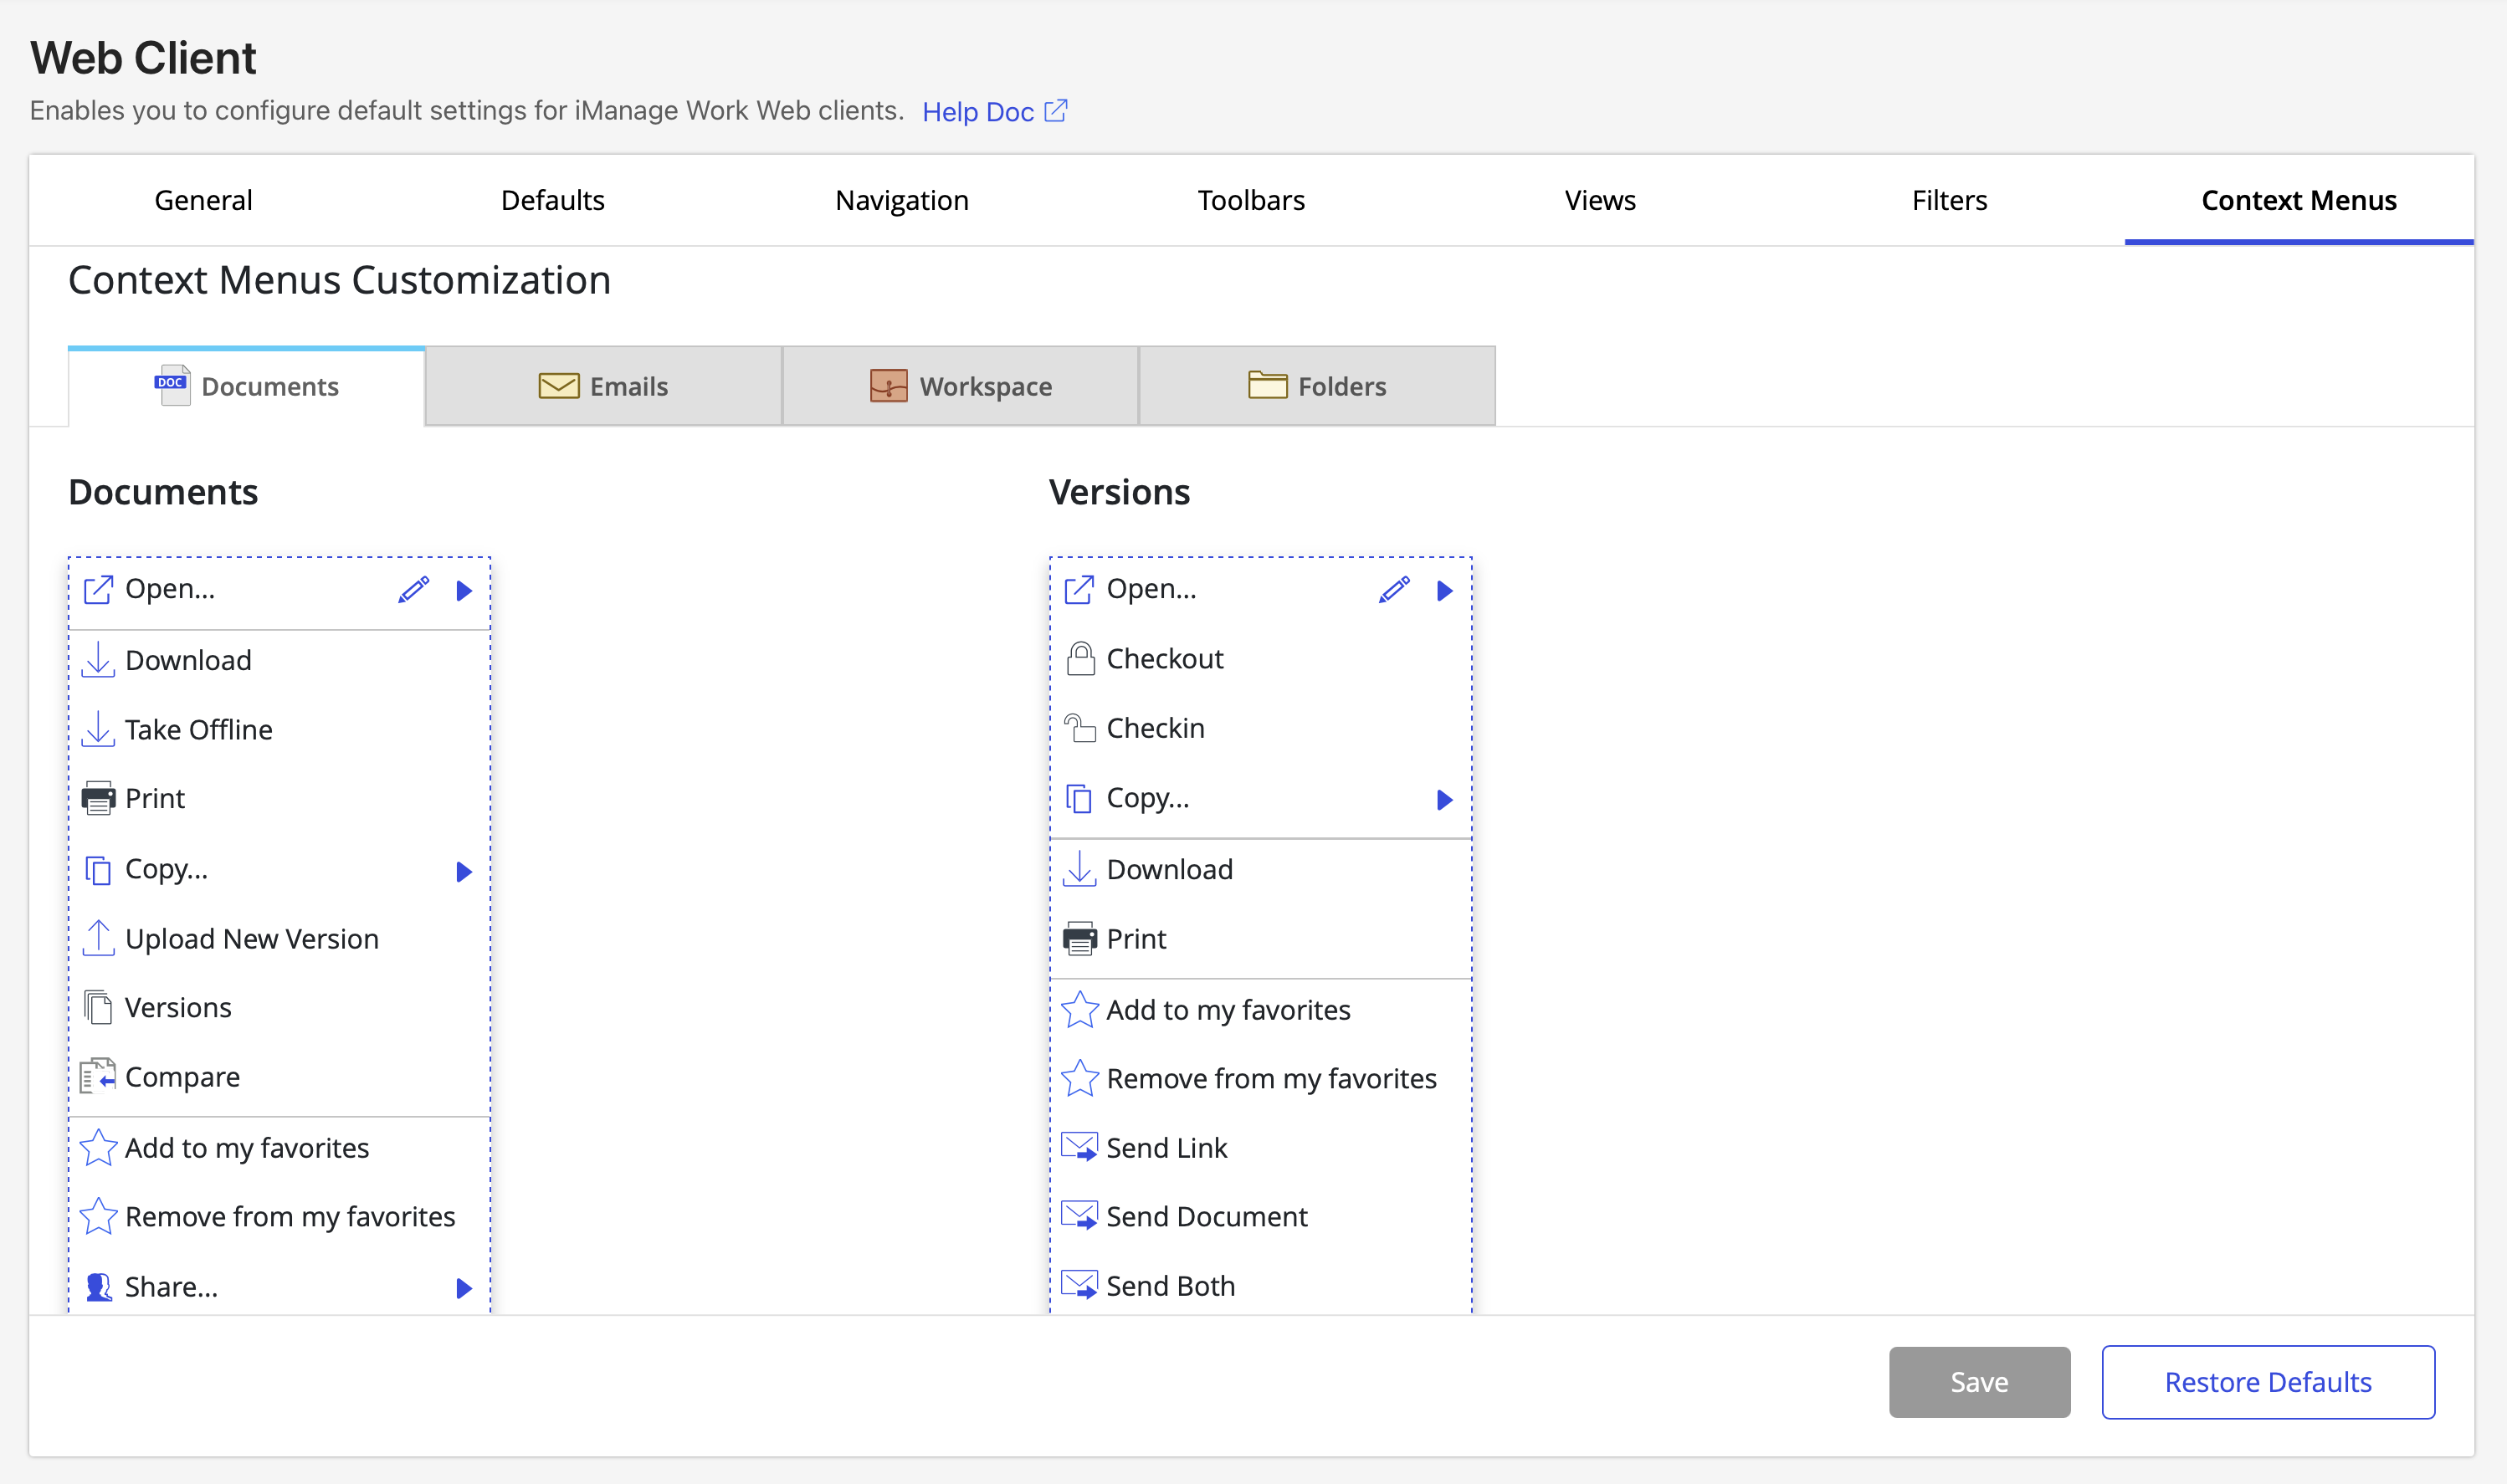The image size is (2507, 1484).
Task: Go to the Filters tab
Action: 1949,200
